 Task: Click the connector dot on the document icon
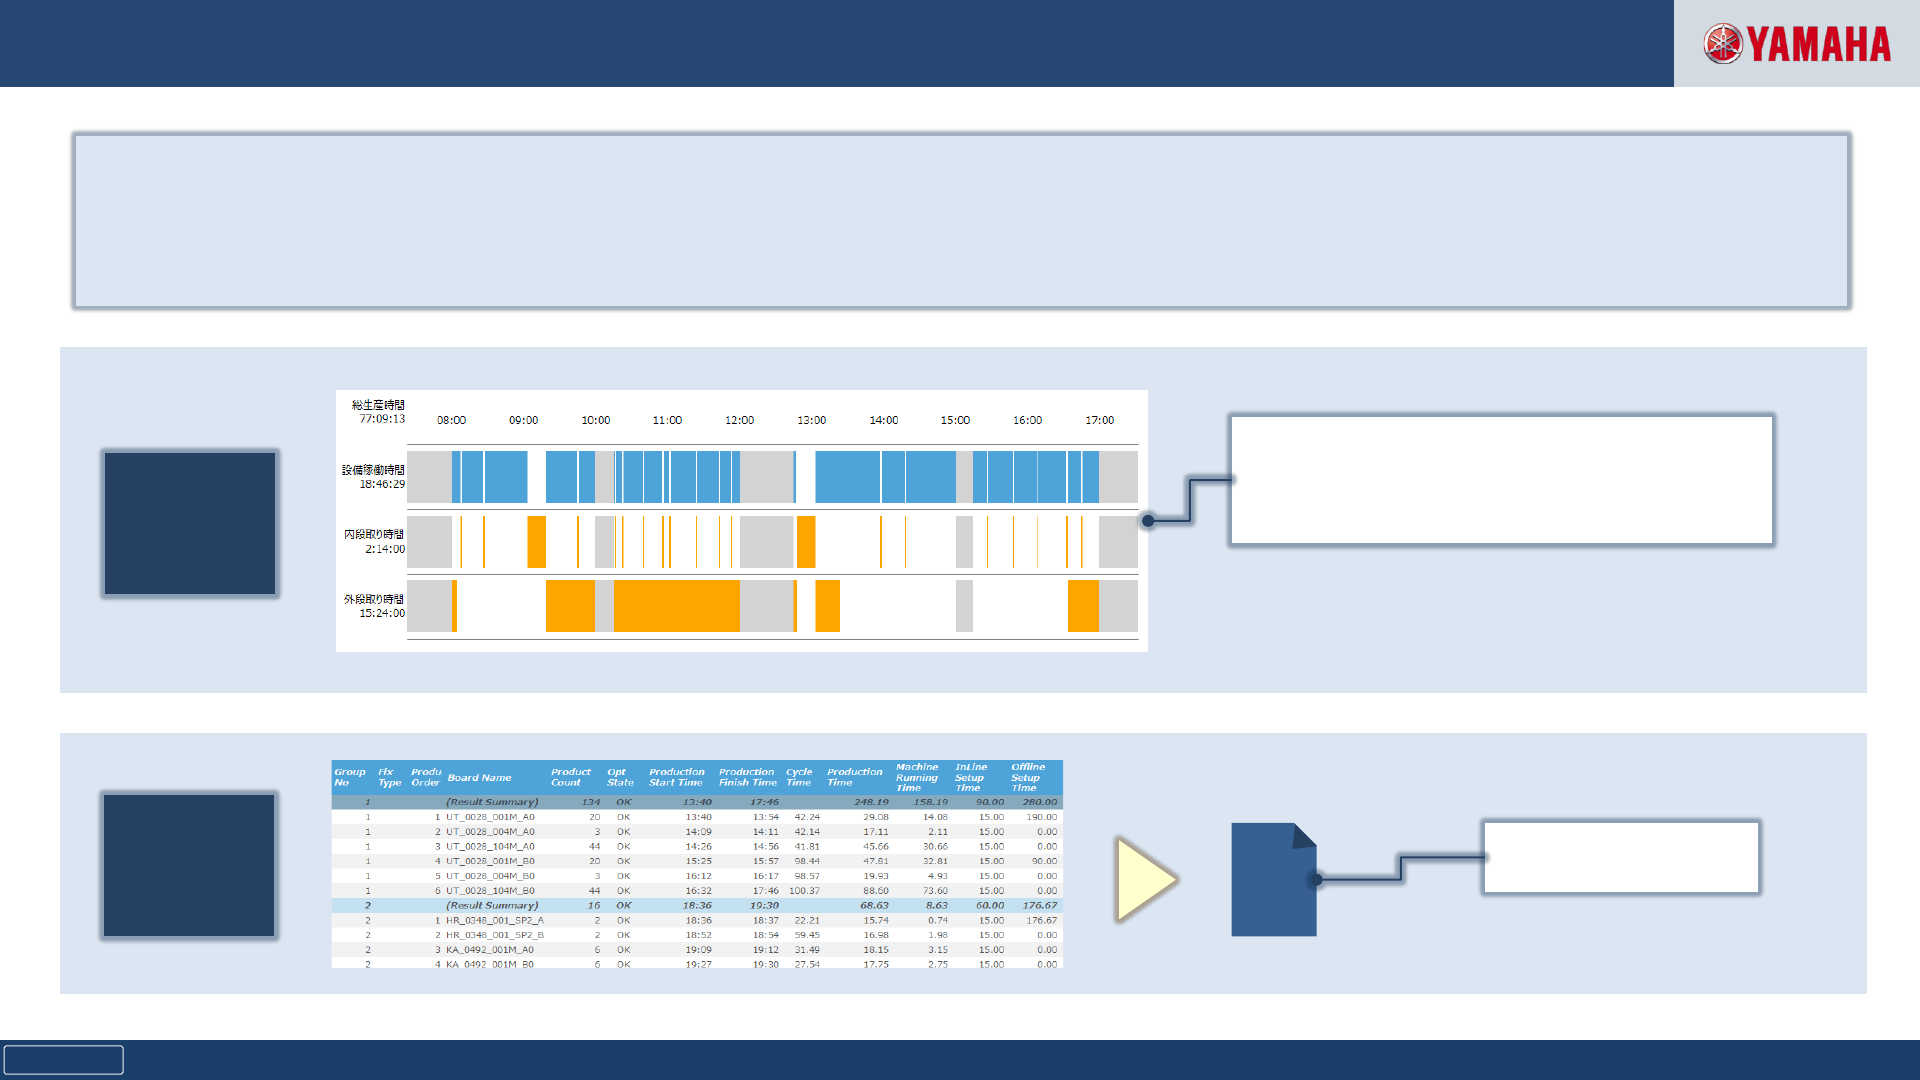point(1317,880)
